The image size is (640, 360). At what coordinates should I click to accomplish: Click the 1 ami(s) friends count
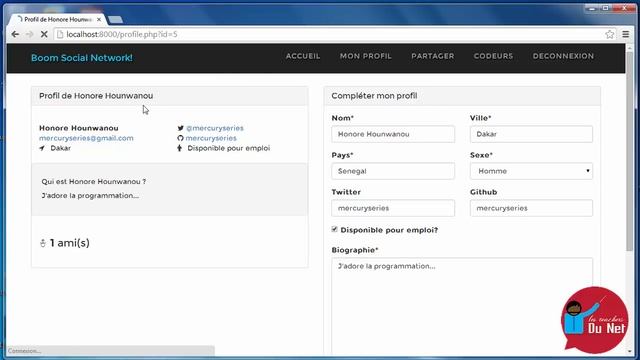(x=69, y=243)
